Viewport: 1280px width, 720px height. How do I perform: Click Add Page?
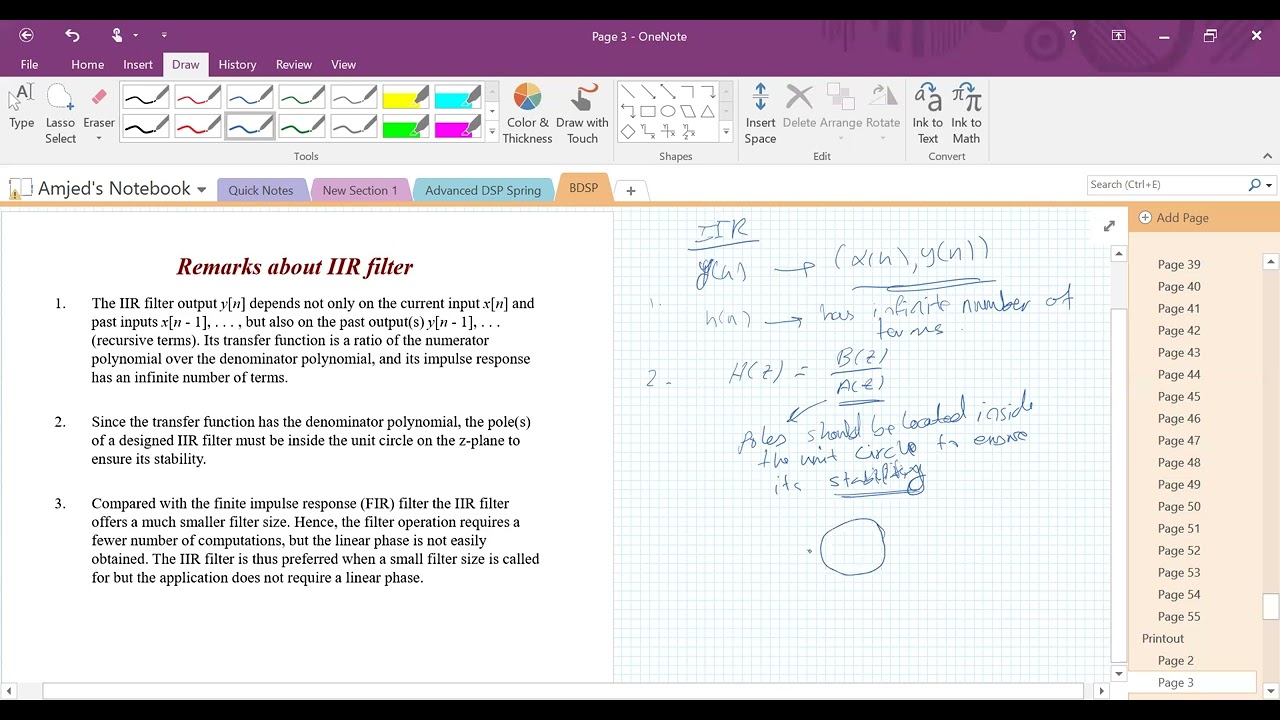point(1174,217)
